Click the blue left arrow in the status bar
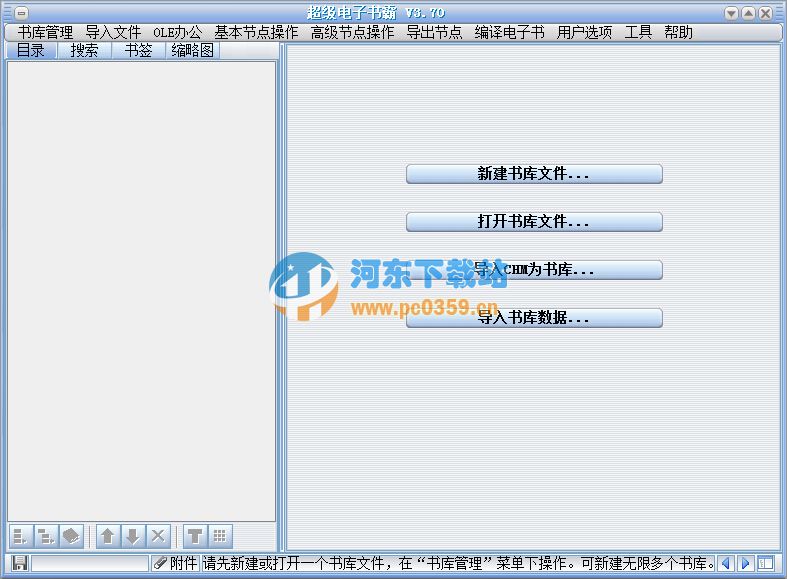Screen dimensions: 787x579 click(726, 563)
